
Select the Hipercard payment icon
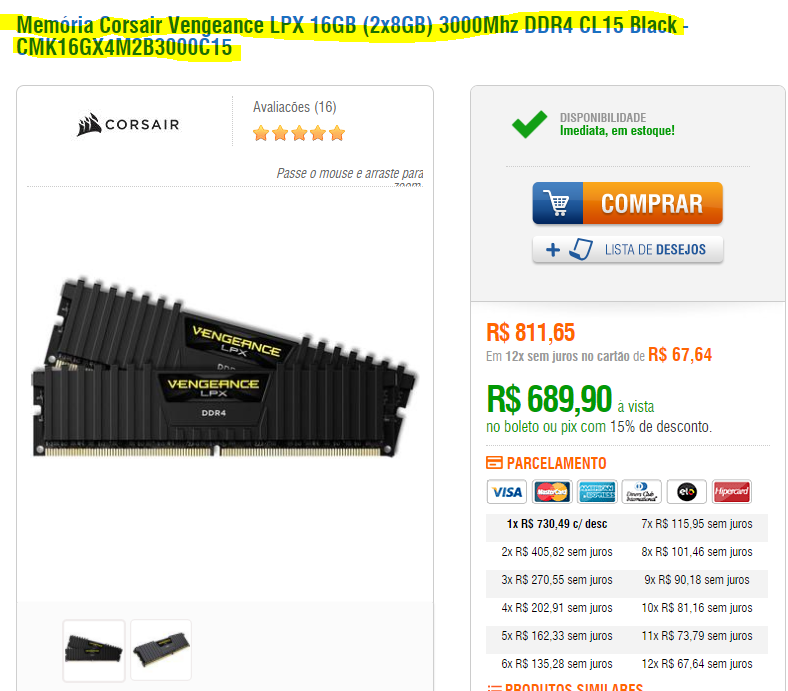point(732,491)
